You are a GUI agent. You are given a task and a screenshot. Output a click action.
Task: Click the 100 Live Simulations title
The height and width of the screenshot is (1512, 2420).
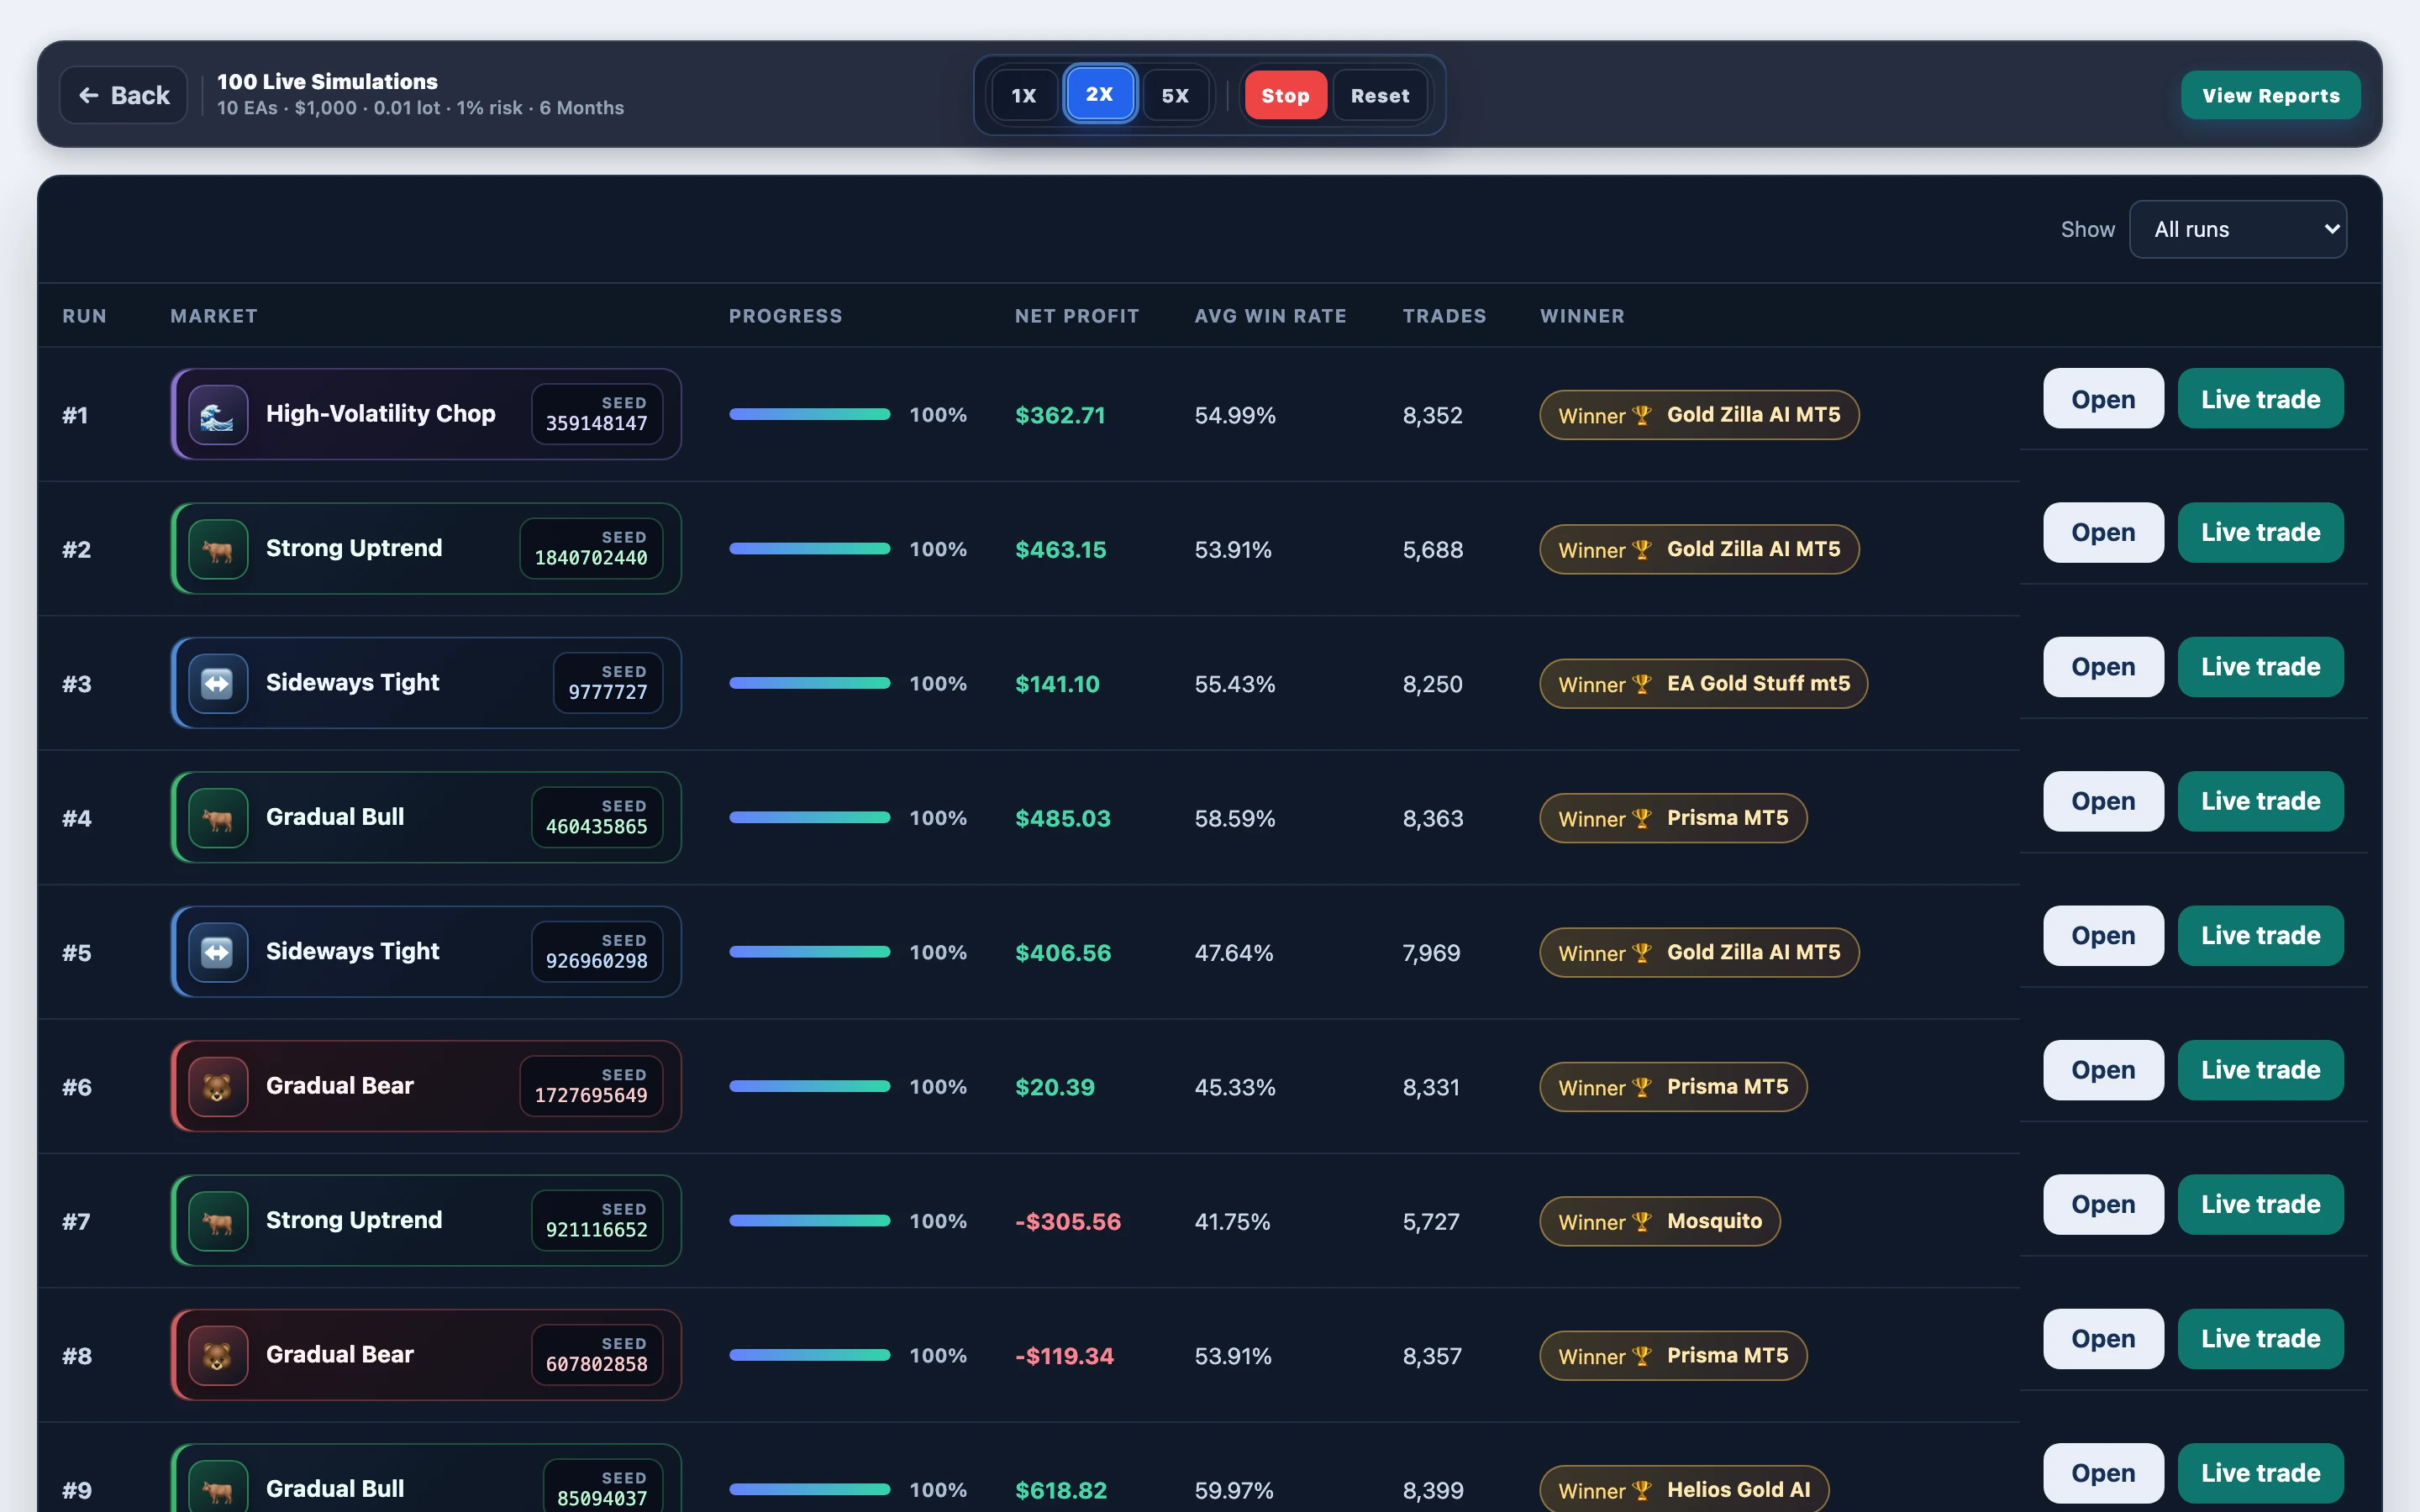[x=327, y=82]
